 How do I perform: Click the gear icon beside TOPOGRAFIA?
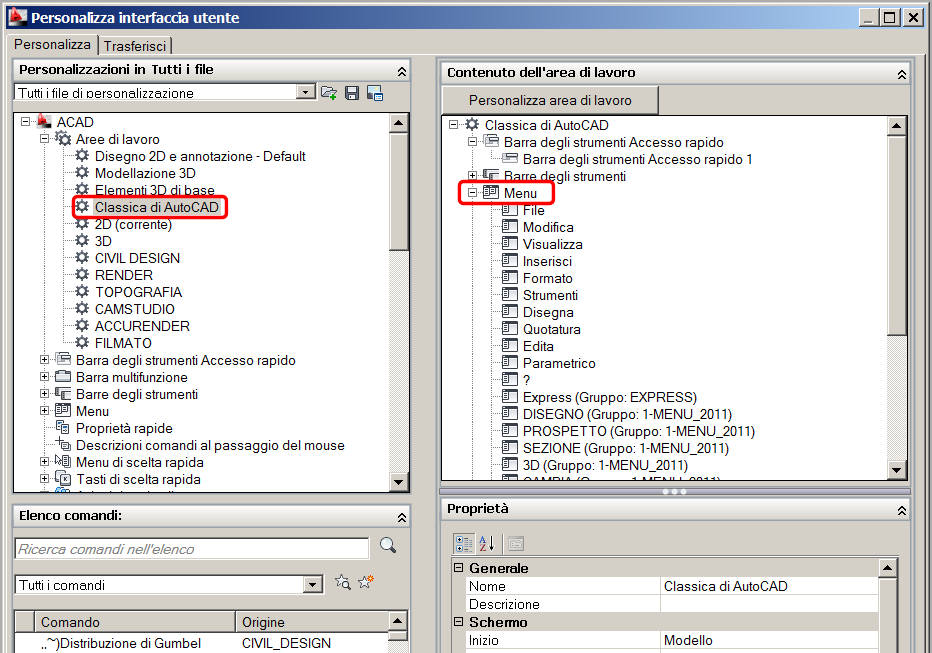[x=82, y=292]
